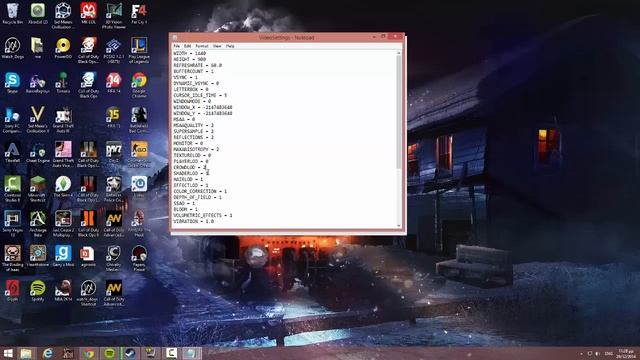Select the Uplay desktop icon

(139, 187)
